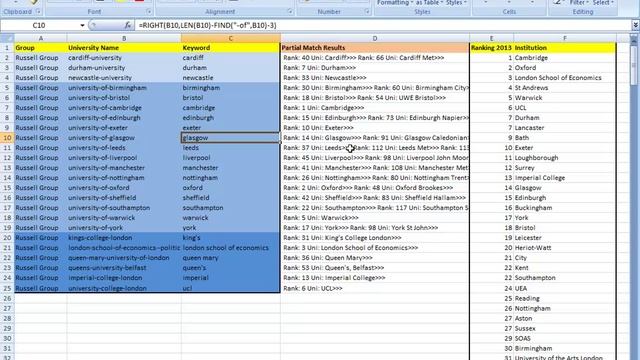
Task: Click the Partial Match Results header cell
Action: coord(375,48)
